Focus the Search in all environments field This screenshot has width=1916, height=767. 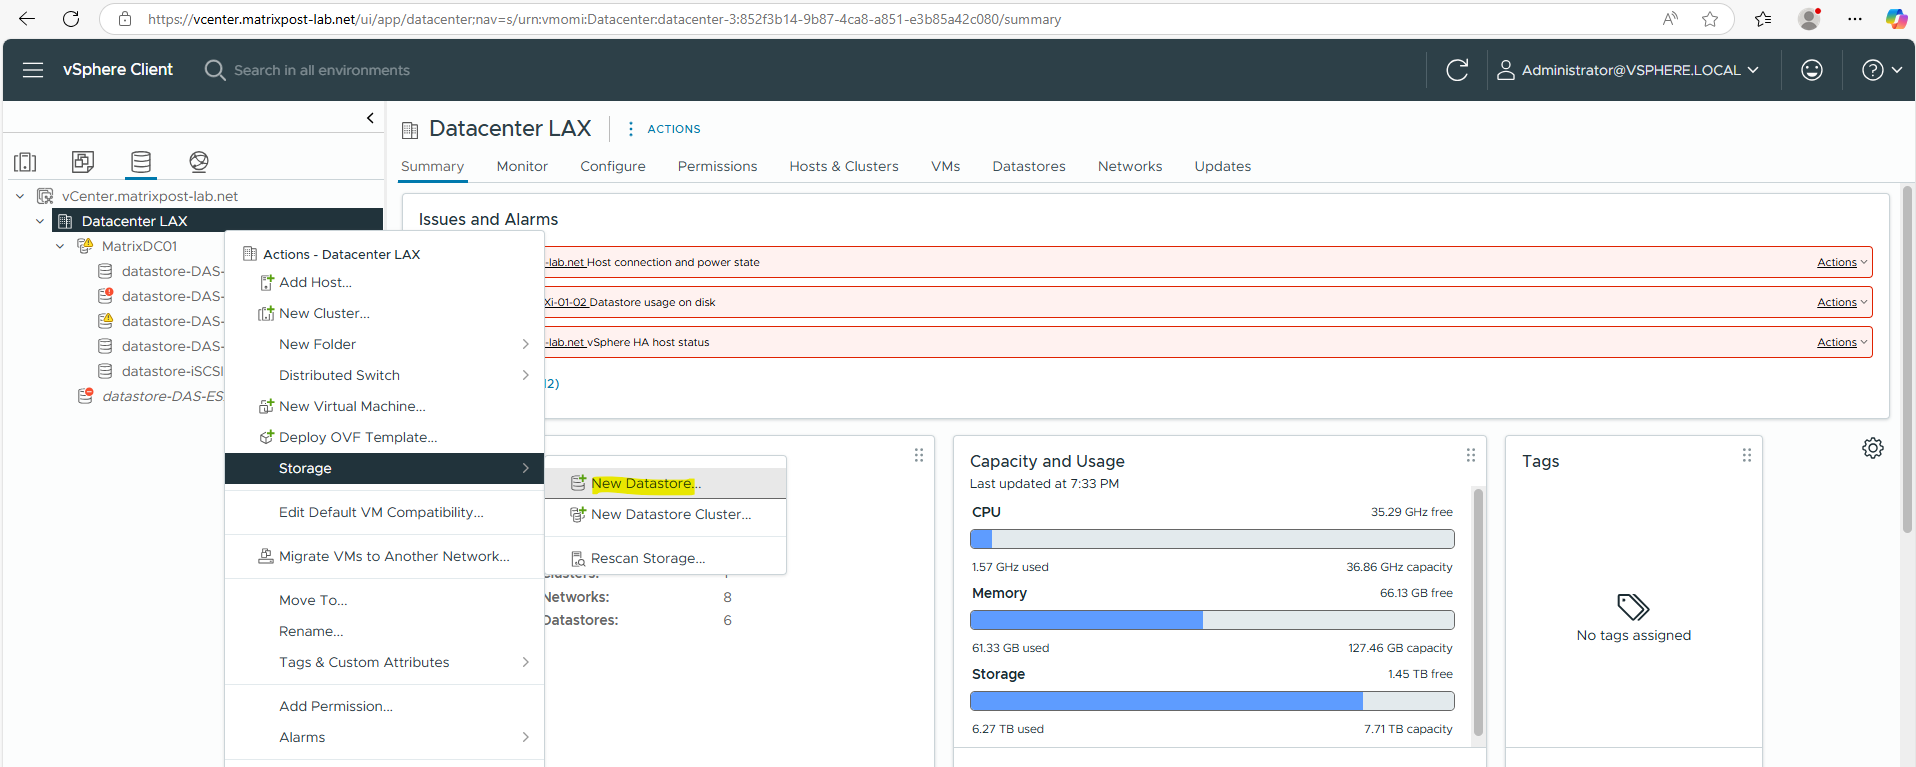322,70
